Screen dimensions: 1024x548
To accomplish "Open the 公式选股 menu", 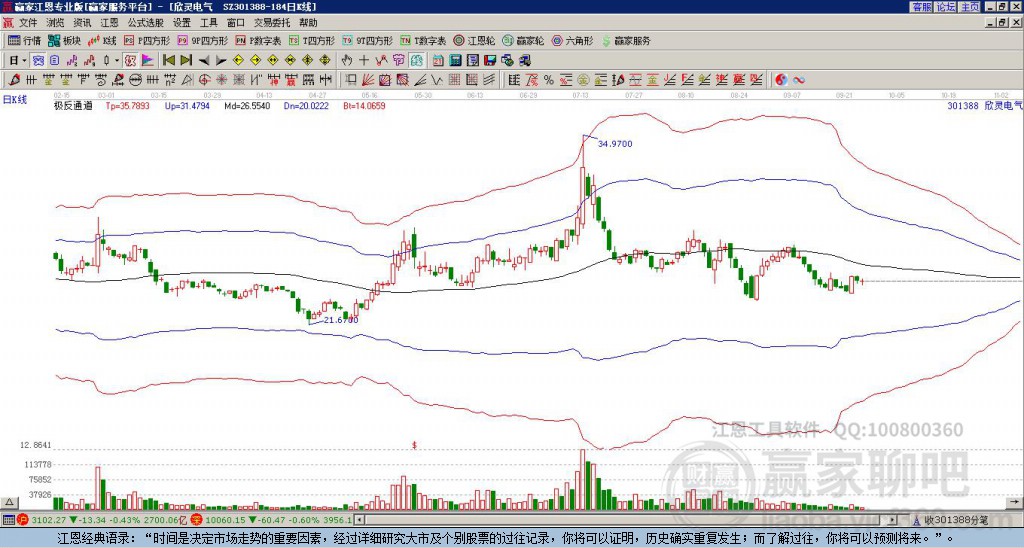I will pos(146,23).
